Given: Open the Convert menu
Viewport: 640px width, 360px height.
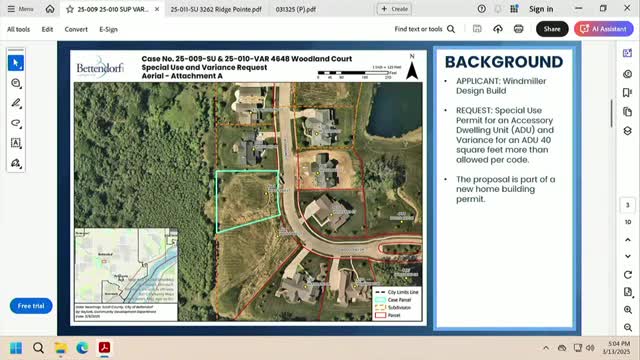Looking at the screenshot, I should 76,29.
